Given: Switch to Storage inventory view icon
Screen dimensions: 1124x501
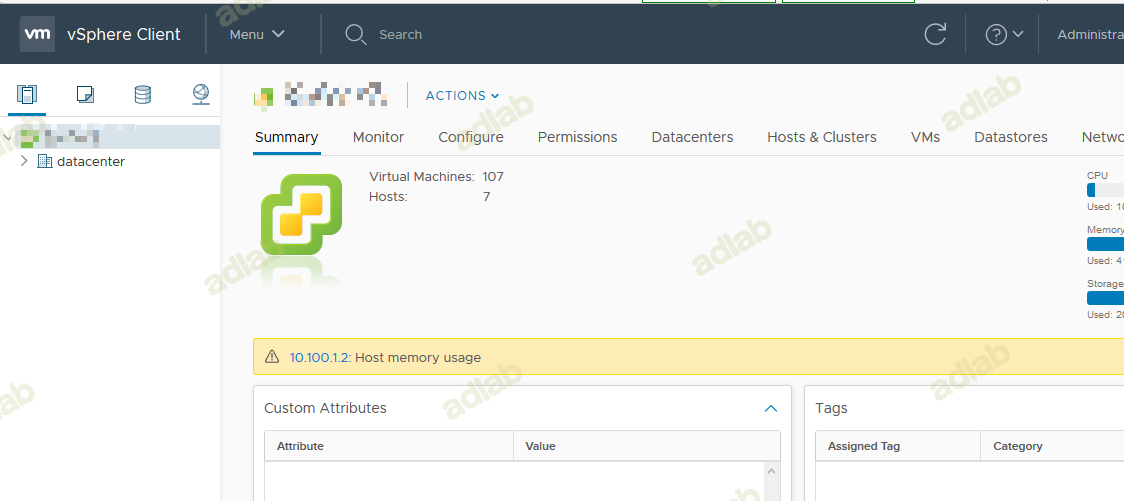Looking at the screenshot, I should click(143, 95).
